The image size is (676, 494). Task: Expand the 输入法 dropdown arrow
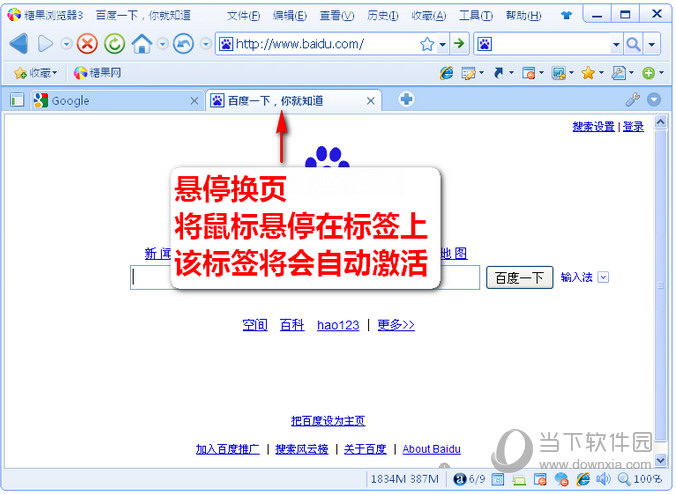603,277
